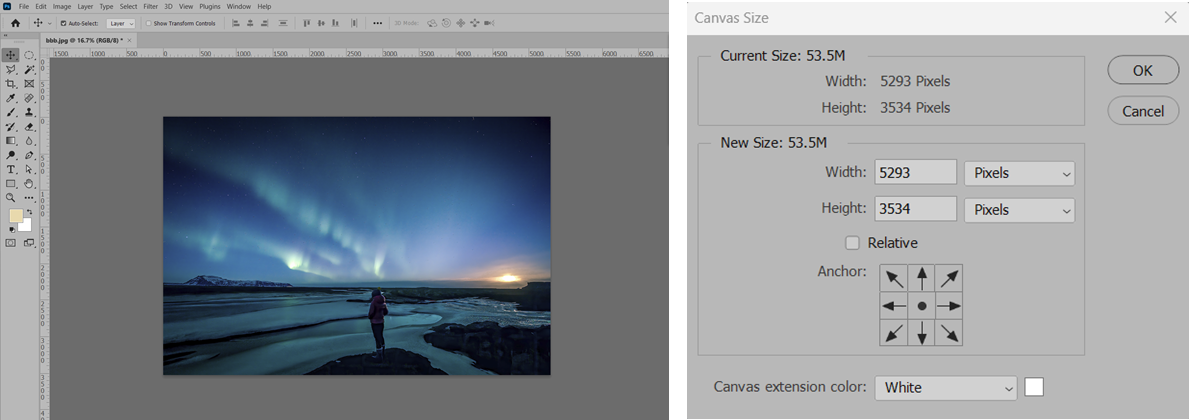
Task: Select the Elliptical Marquee tool
Action: click(x=29, y=55)
